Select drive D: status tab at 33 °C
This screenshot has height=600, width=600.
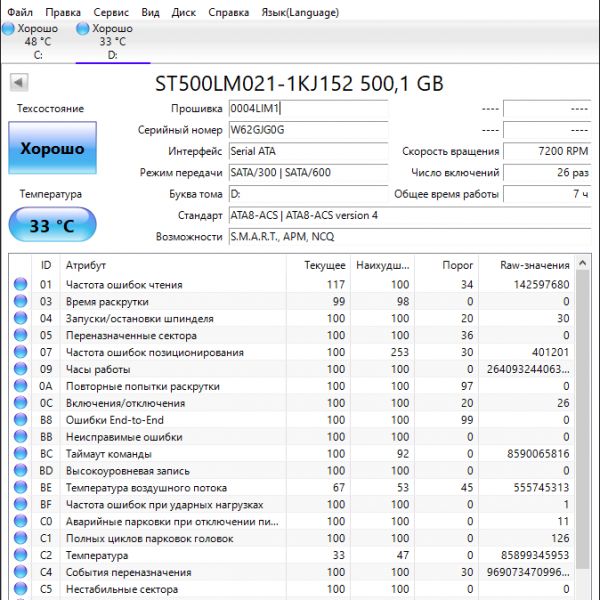(x=112, y=41)
